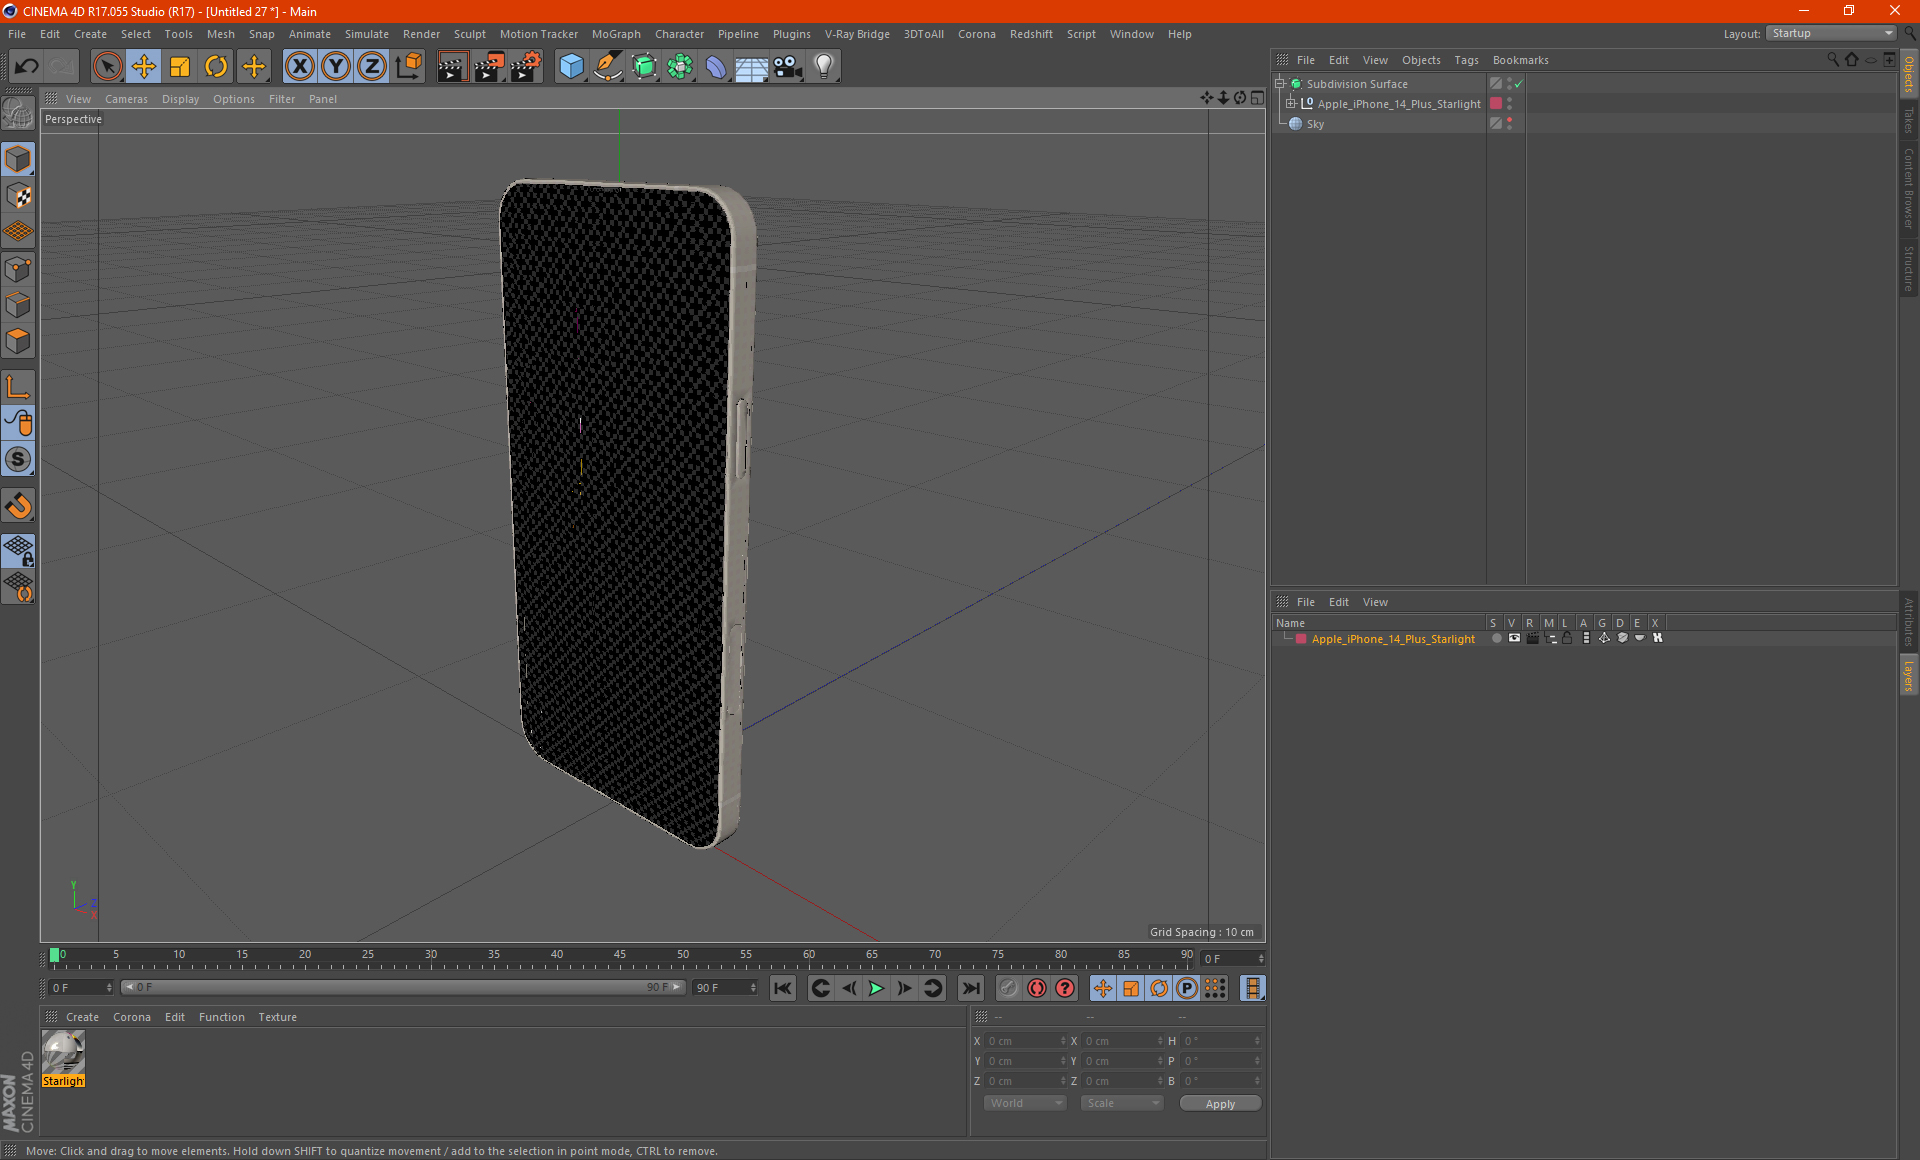
Task: Add a Light object
Action: tap(824, 67)
